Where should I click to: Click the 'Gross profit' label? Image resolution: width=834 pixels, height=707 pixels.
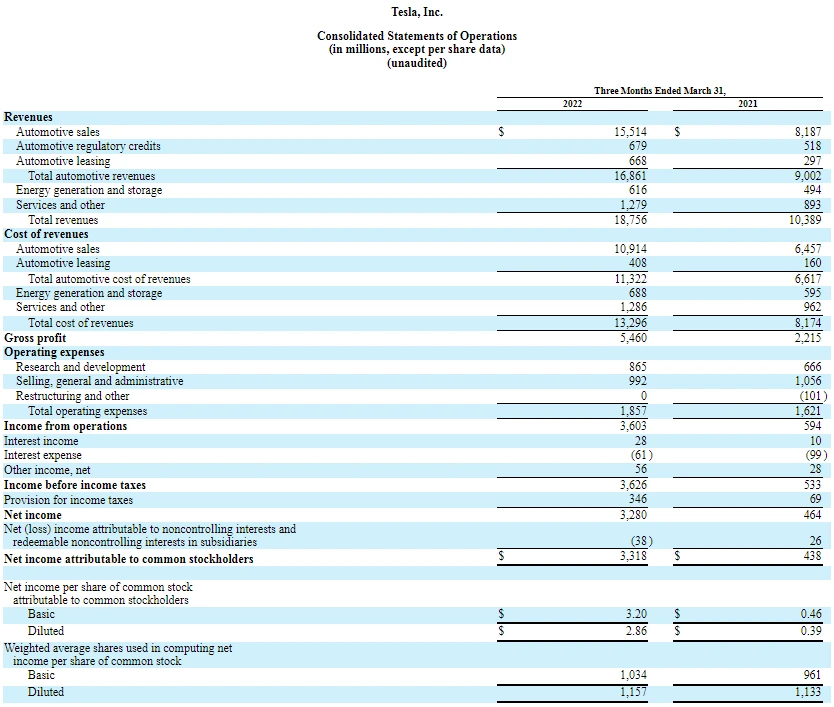tap(35, 338)
